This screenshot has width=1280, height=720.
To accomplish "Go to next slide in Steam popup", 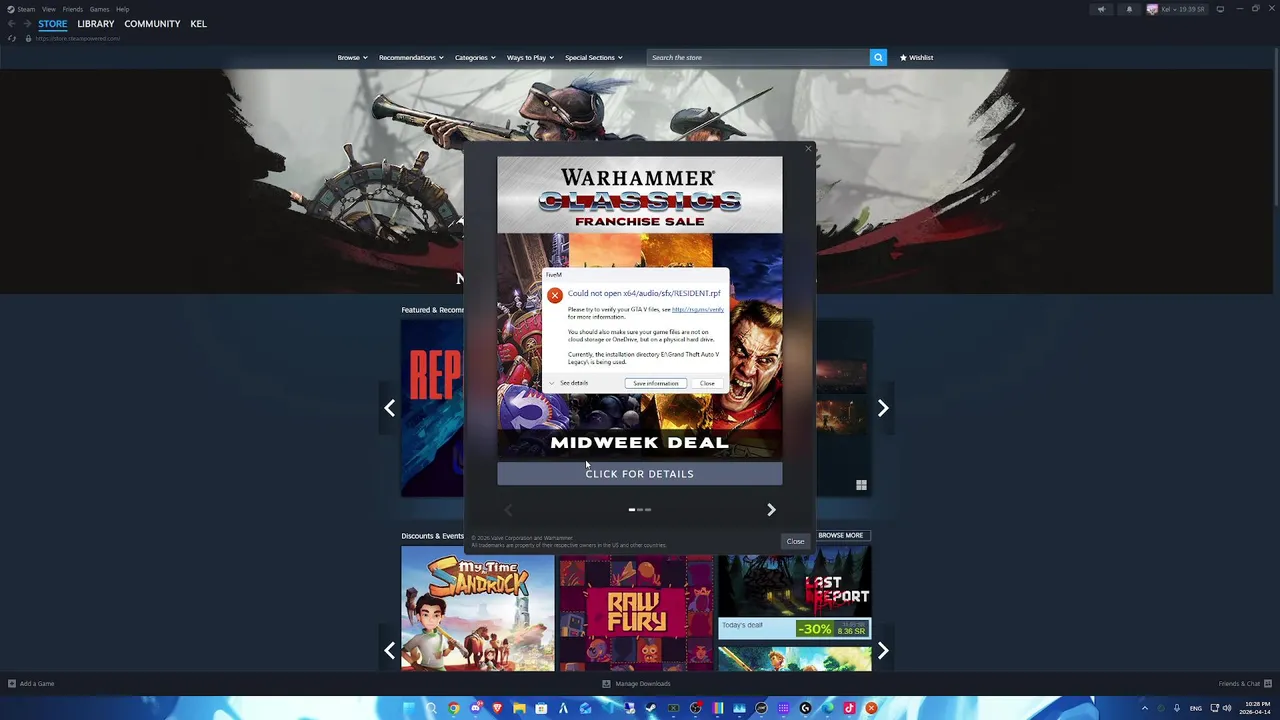I will click(x=771, y=510).
